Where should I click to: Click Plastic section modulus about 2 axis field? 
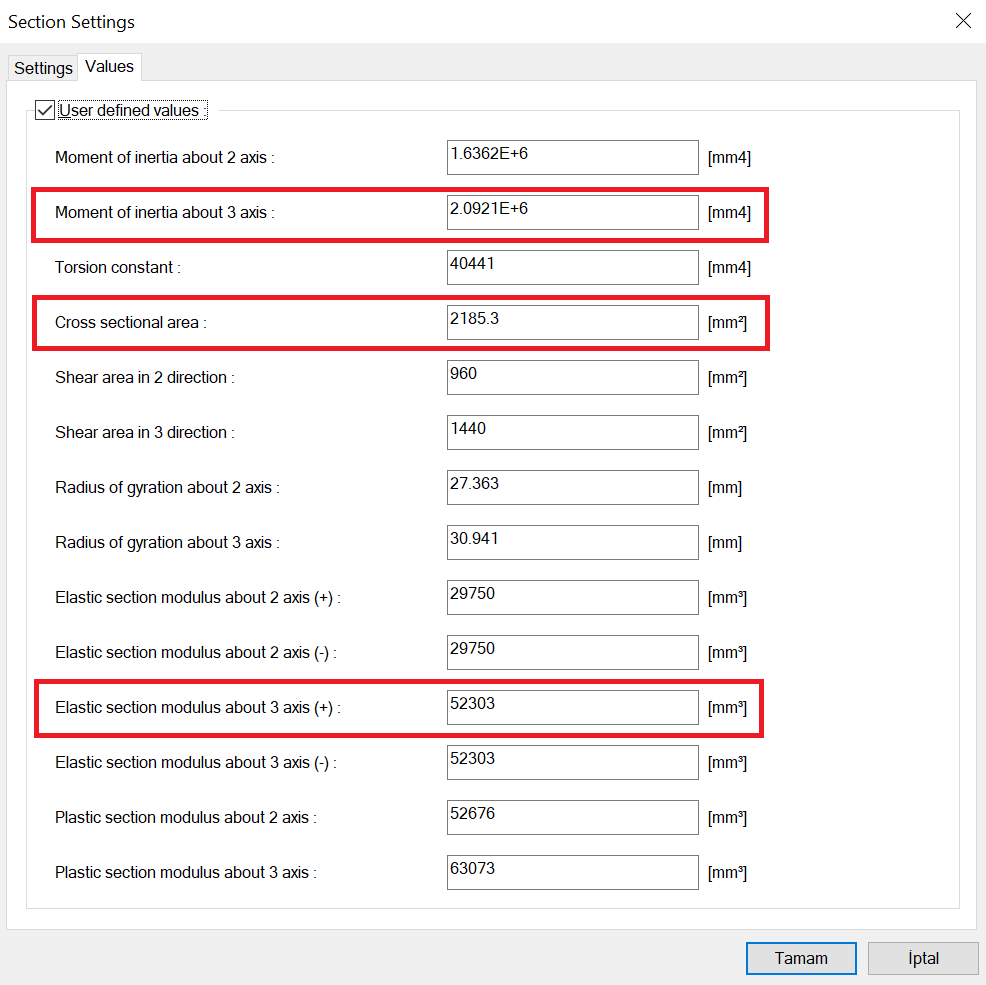pyautogui.click(x=572, y=817)
